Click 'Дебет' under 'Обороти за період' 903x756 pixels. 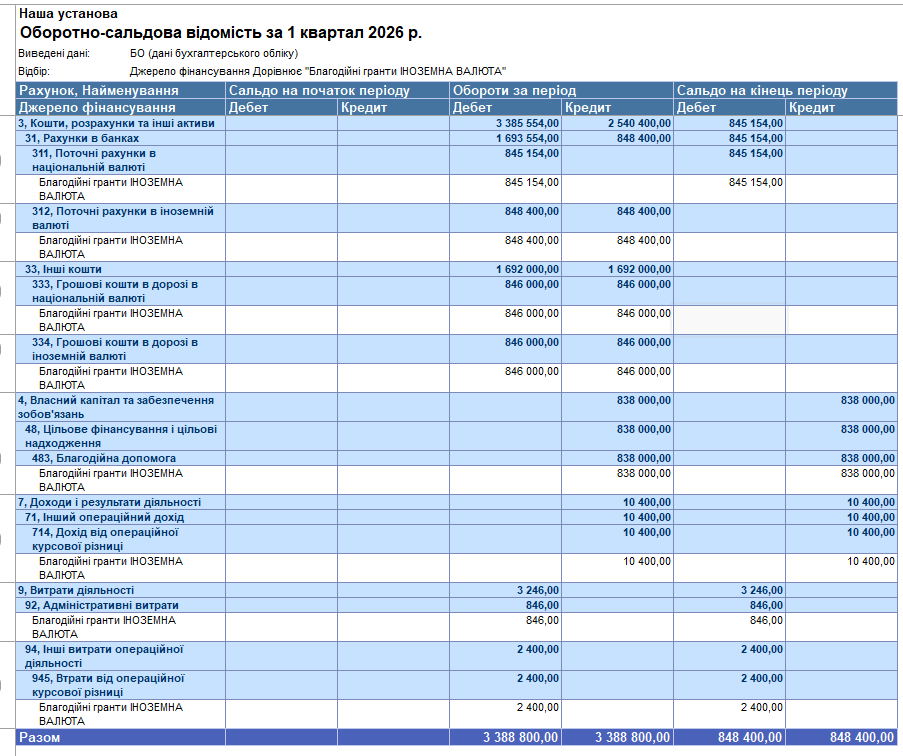pos(506,107)
